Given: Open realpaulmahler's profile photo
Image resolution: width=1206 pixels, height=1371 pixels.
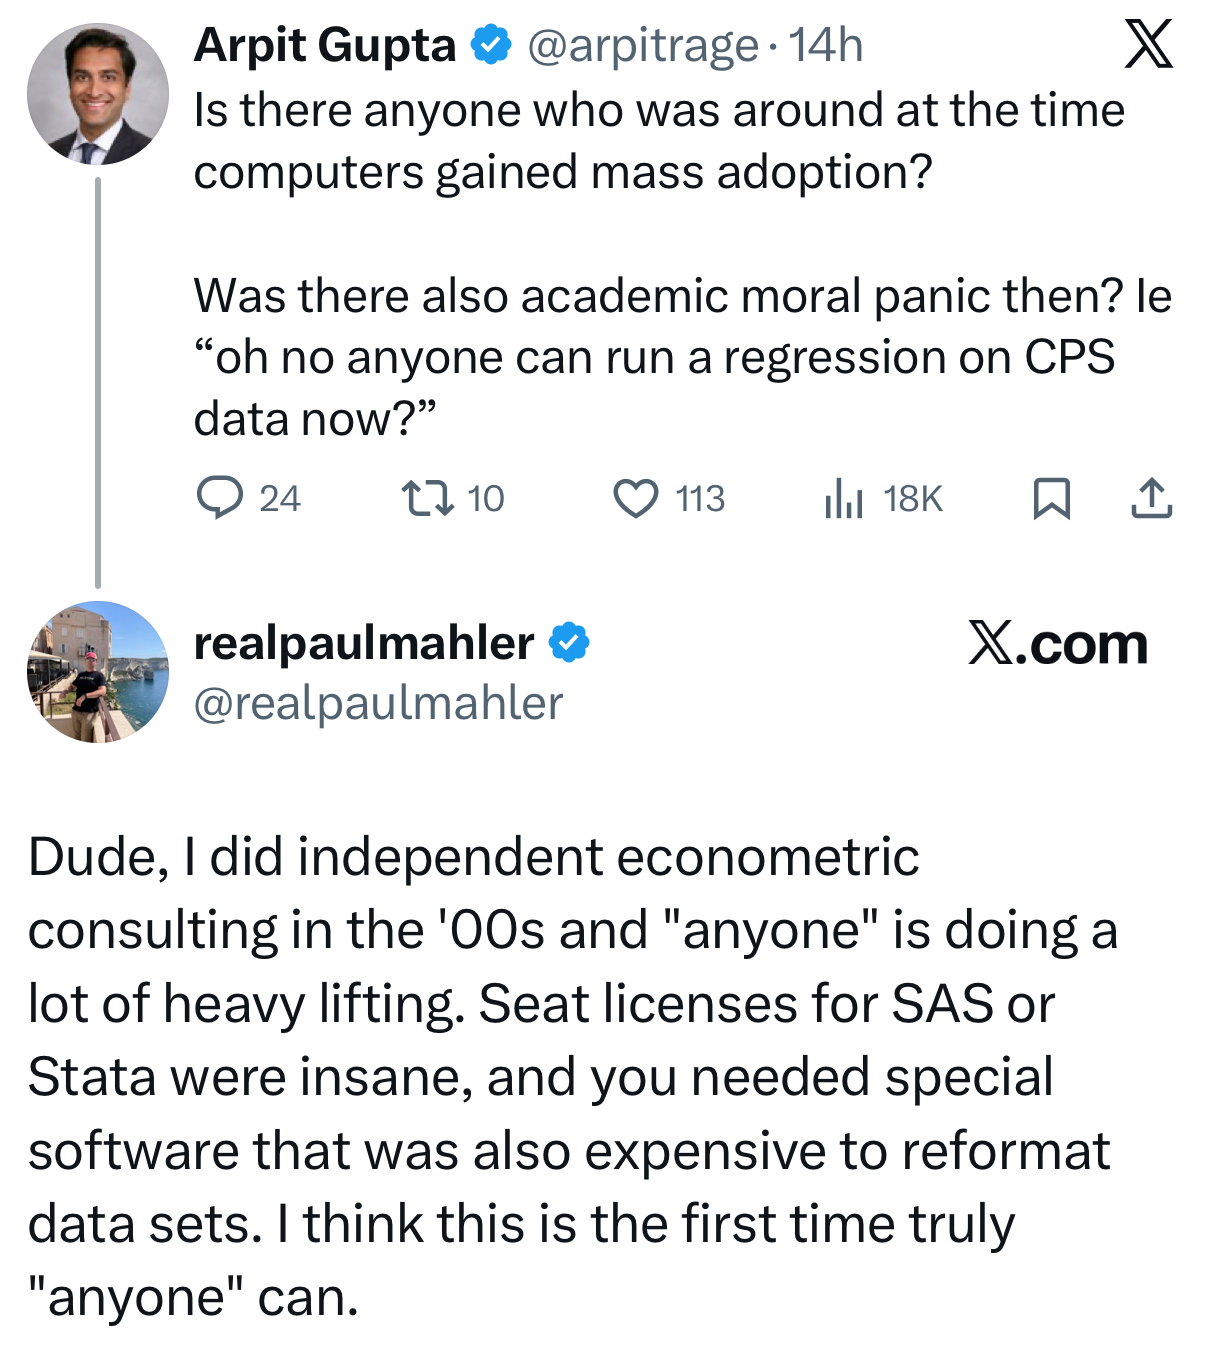Looking at the screenshot, I should 98,671.
